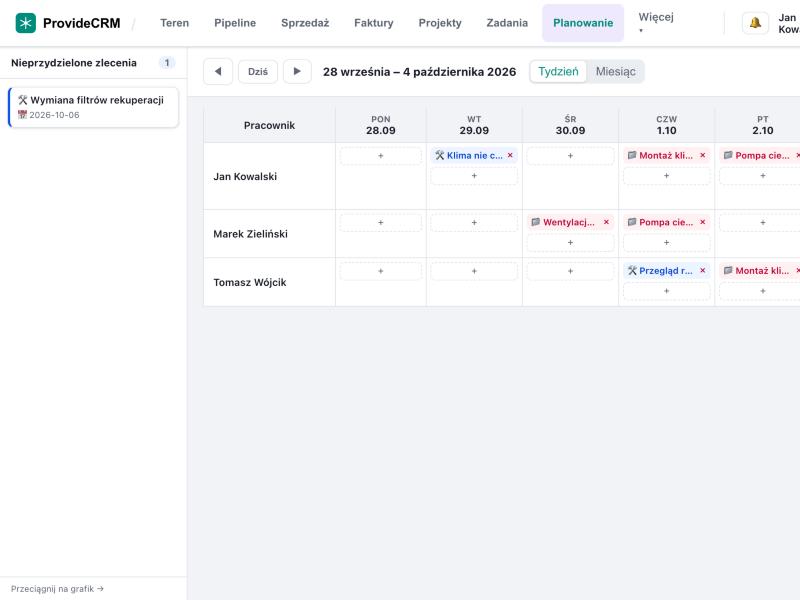The image size is (800, 600).
Task: Click the "28 września – 4 października 2026" date range
Action: pyautogui.click(x=419, y=71)
